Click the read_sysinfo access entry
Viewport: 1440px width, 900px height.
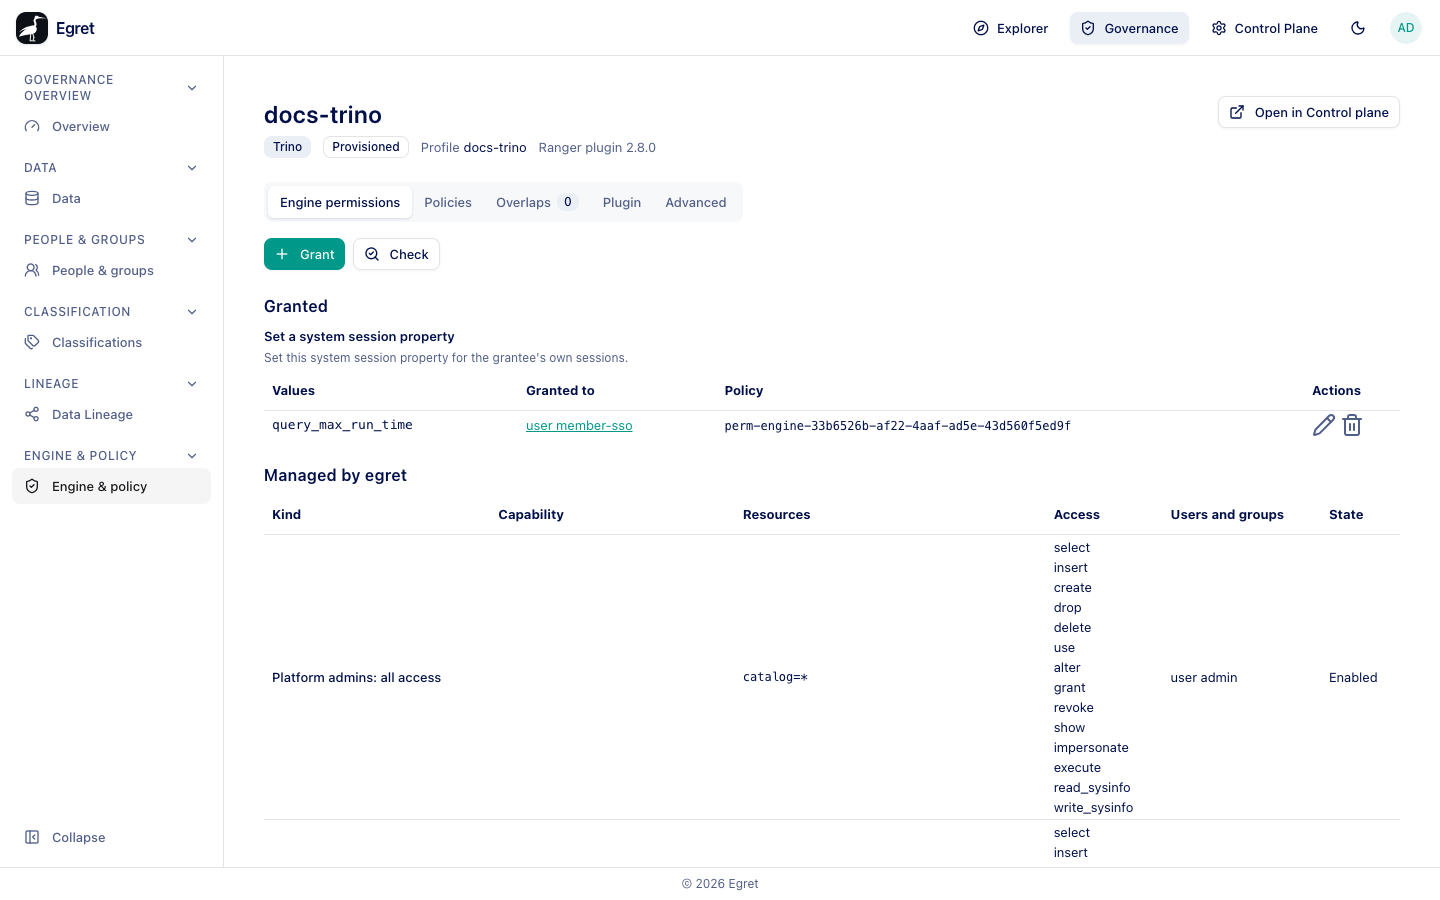[x=1092, y=788]
